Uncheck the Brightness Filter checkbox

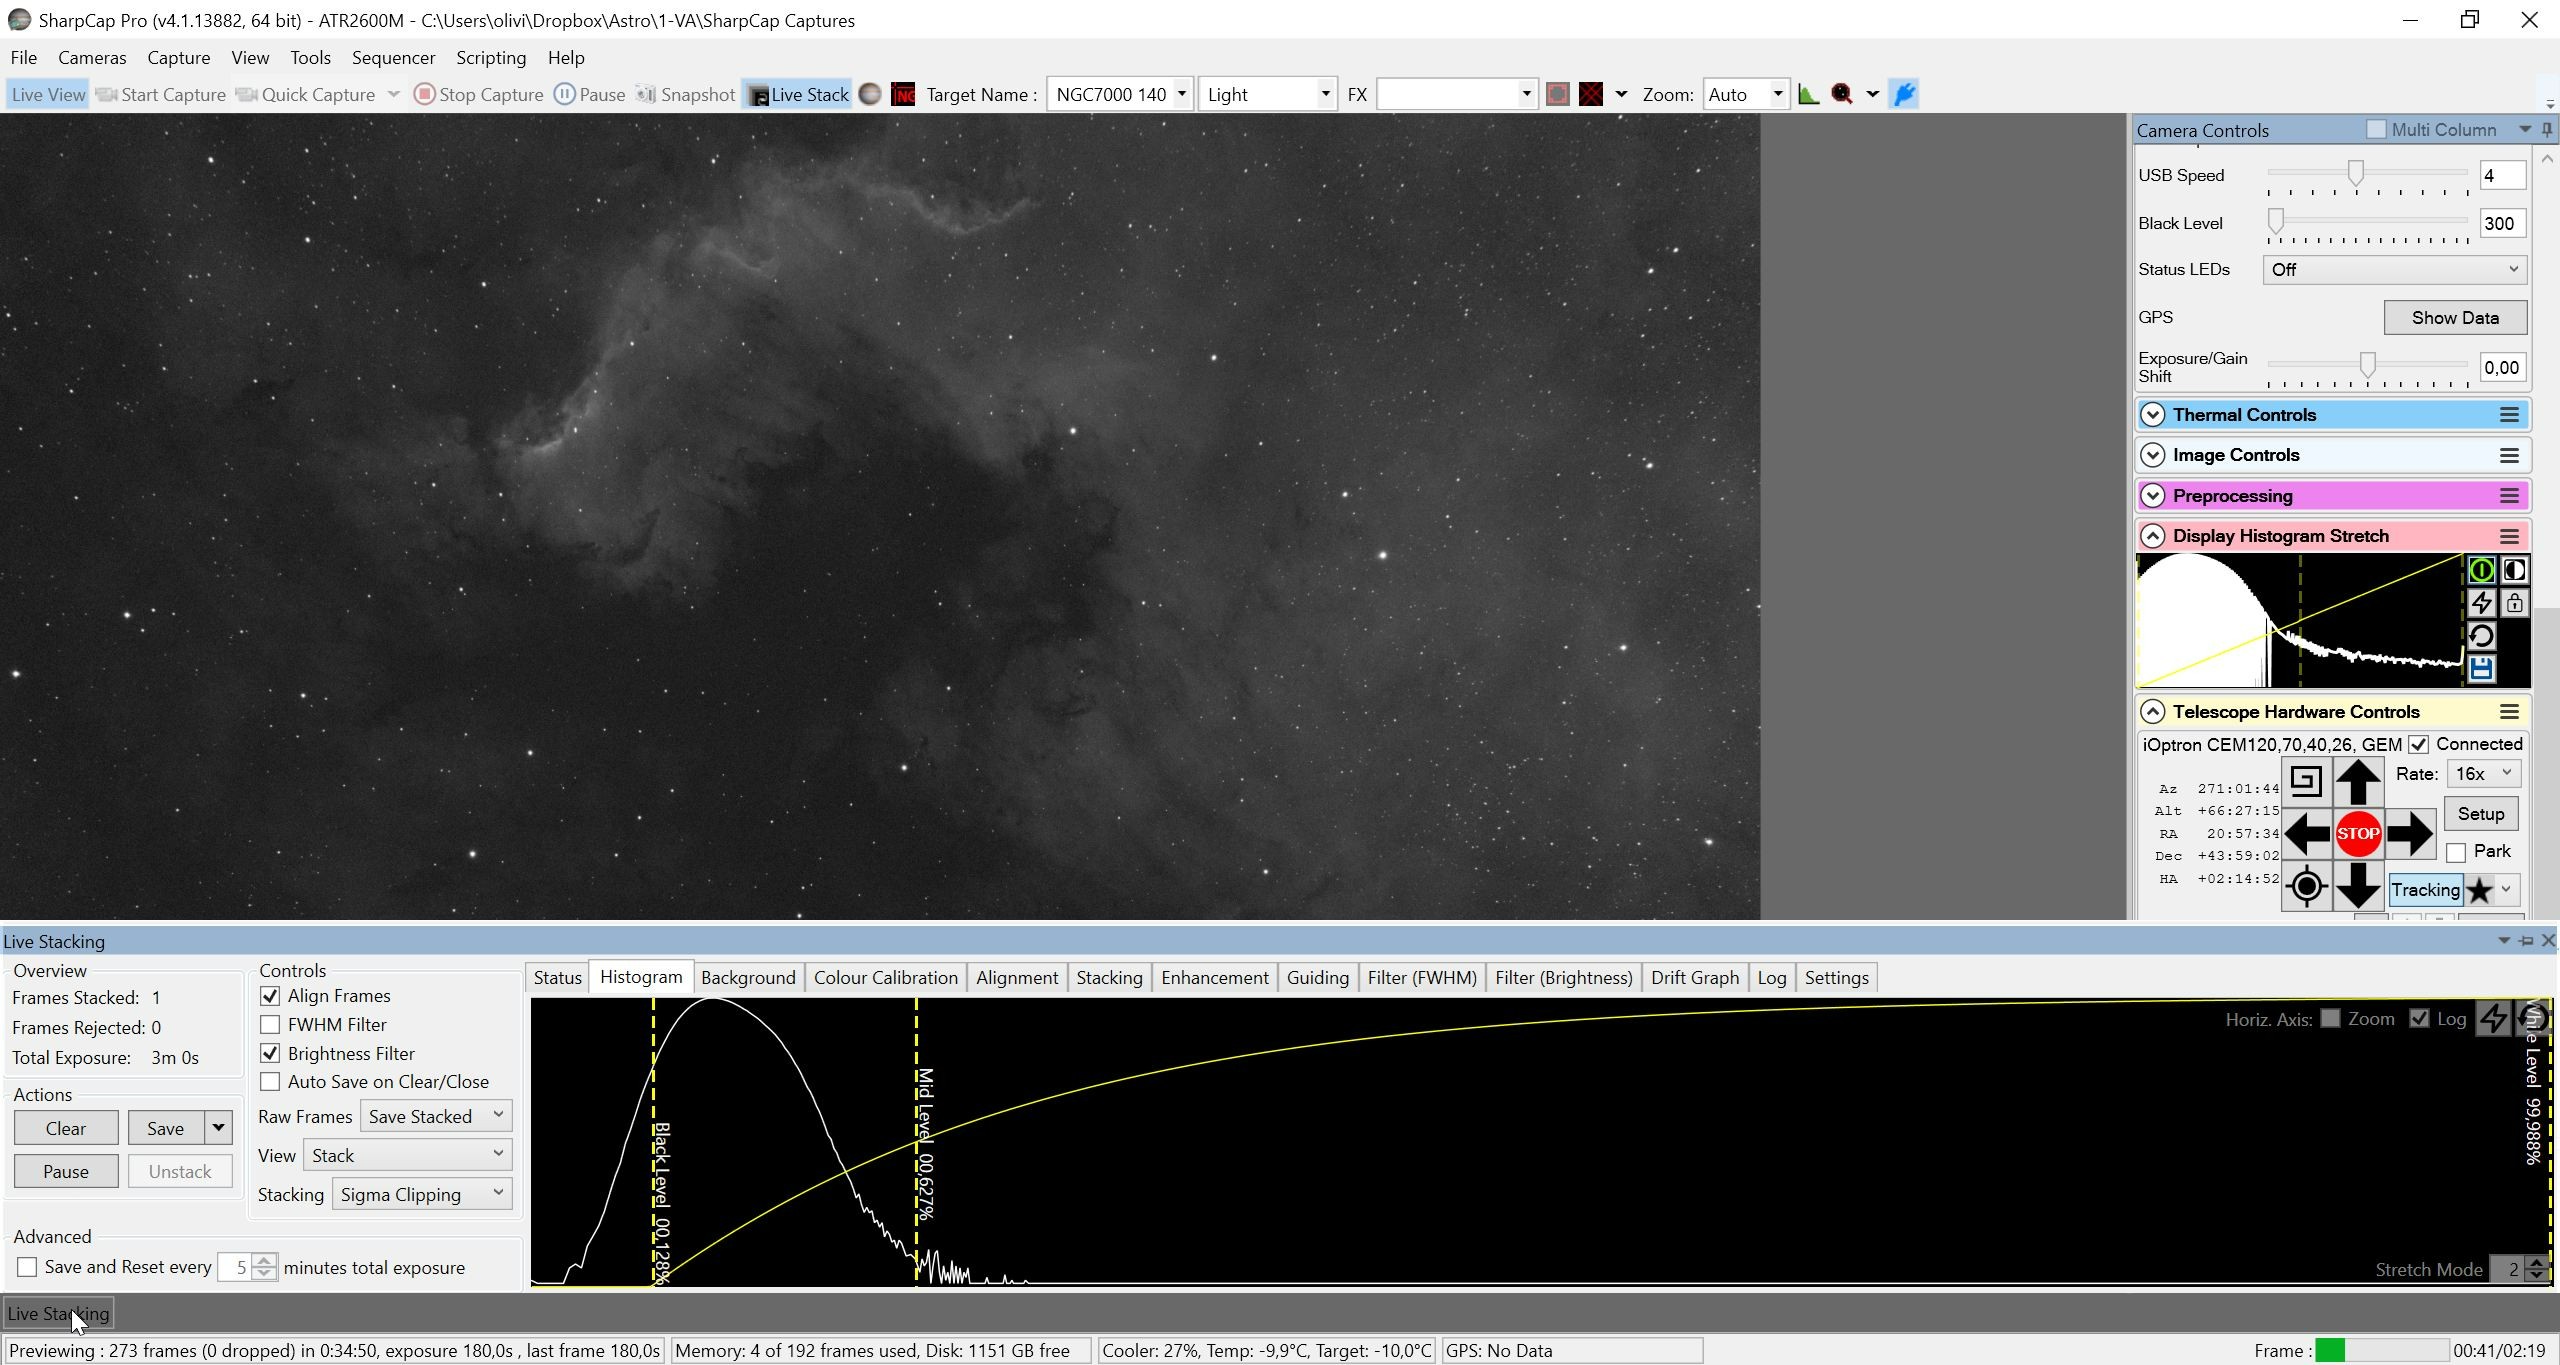(270, 1053)
